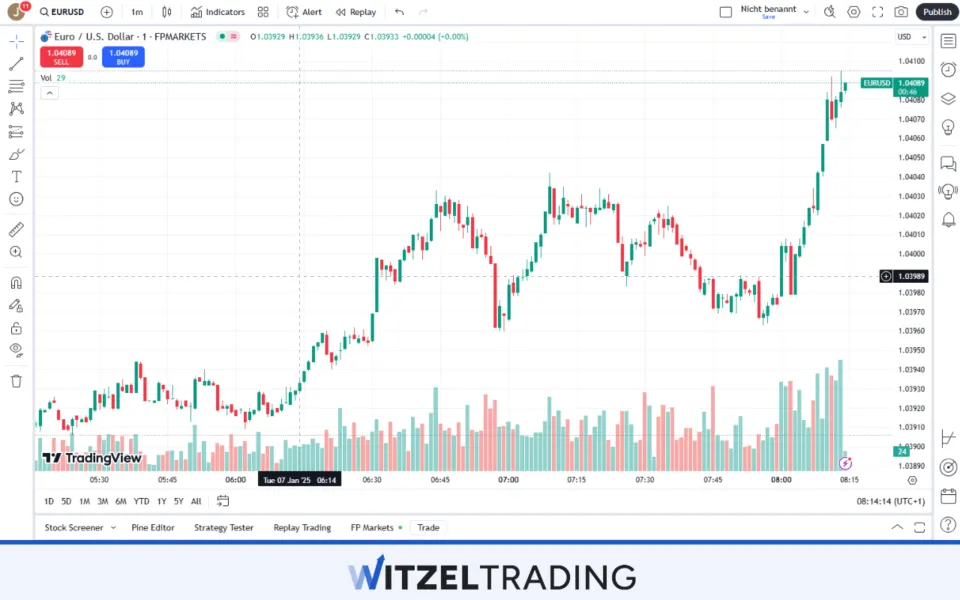
Task: Select the ruler measure tool
Action: click(16, 230)
